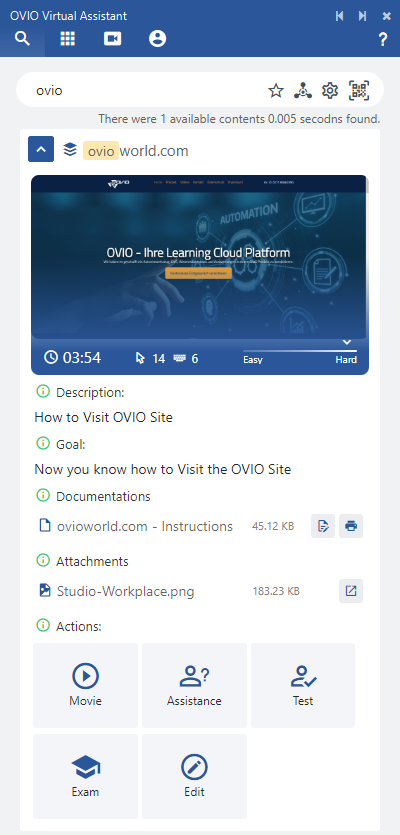400x835 pixels.
Task: Collapse the ovioworld.com result
Action: 41,151
